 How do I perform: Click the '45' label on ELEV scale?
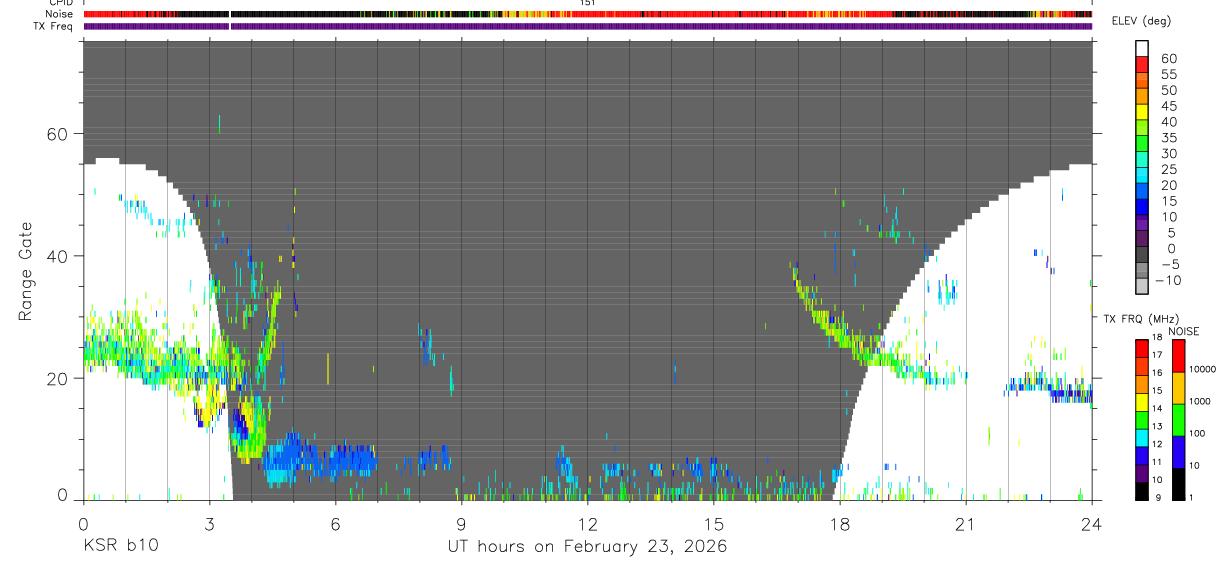[1168, 106]
